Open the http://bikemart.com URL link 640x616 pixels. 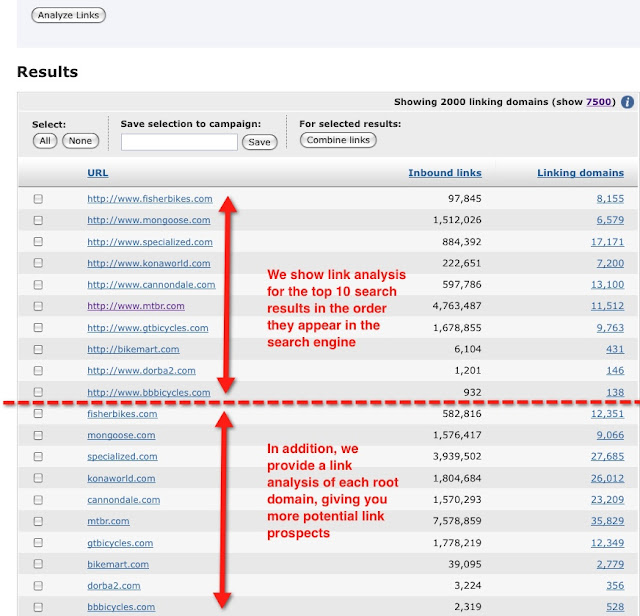pyautogui.click(x=133, y=349)
